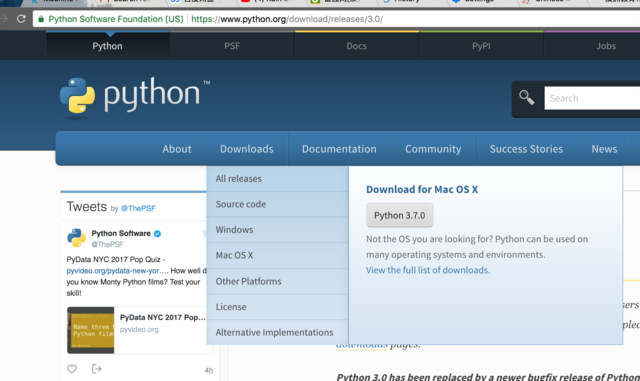Viewport: 640px width, 381px height.
Task: Click the search magnifier icon
Action: tap(527, 98)
